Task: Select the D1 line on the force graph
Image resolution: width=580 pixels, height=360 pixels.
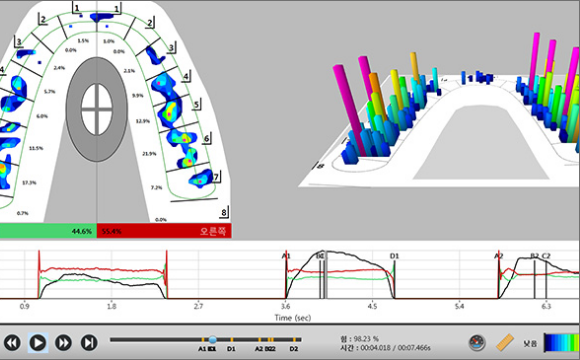Action: click(394, 277)
